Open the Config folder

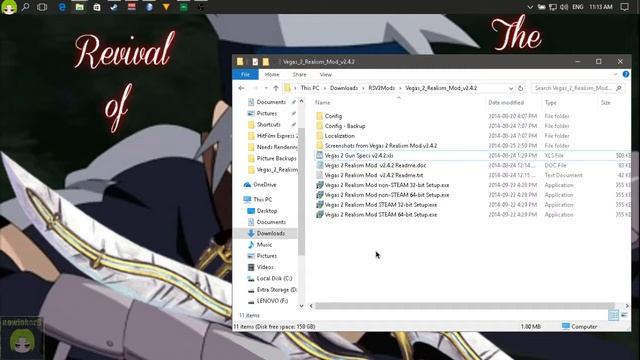[333, 116]
